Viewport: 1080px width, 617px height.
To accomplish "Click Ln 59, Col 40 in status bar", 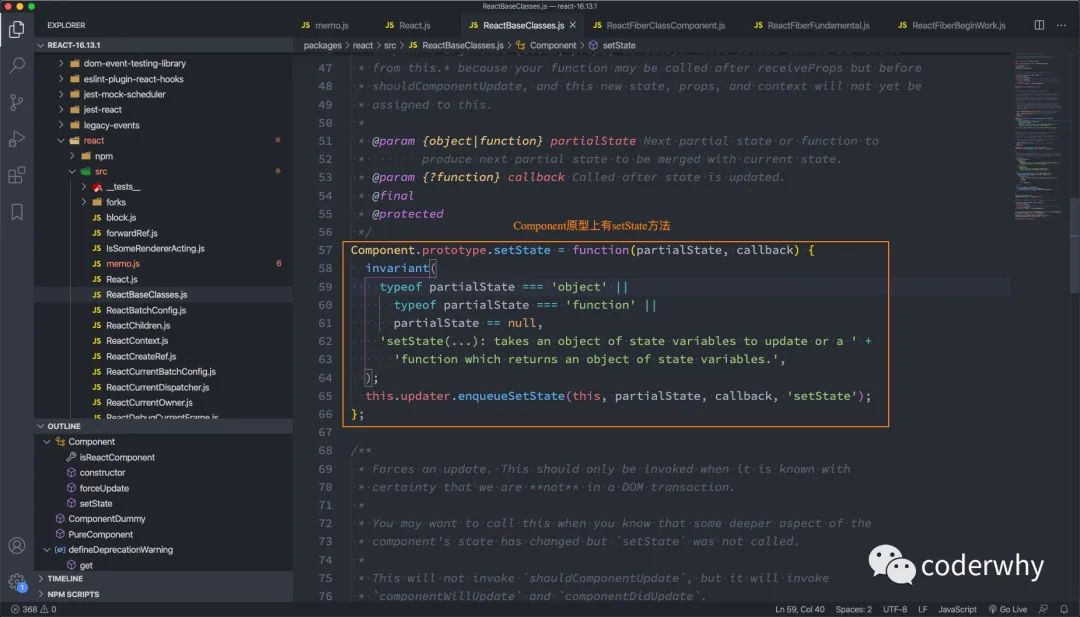I will pos(800,609).
